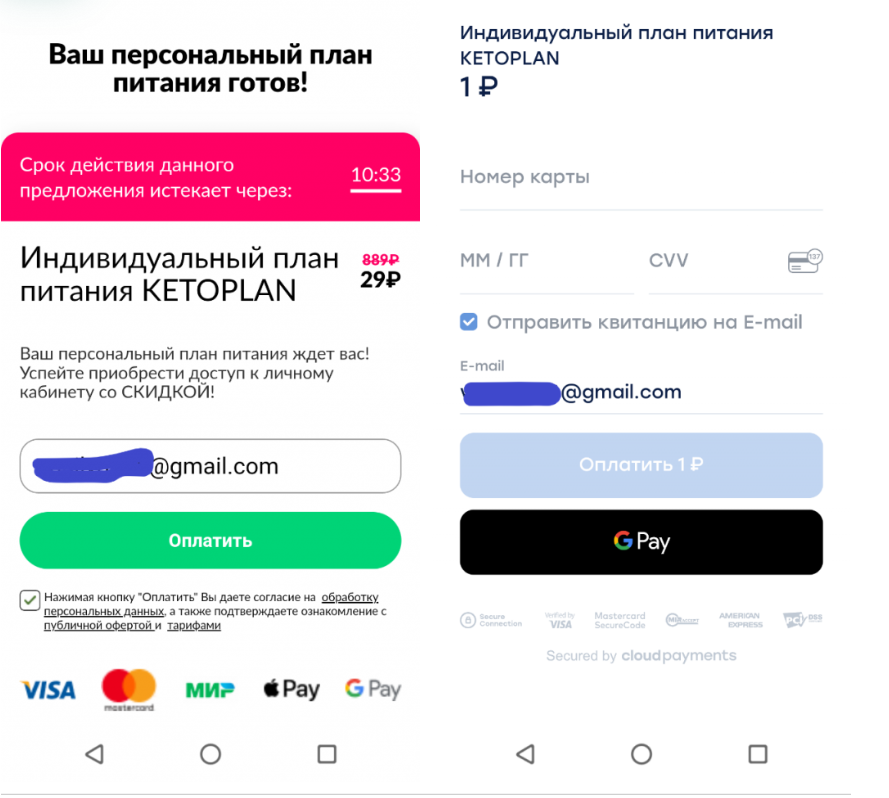This screenshot has width=889, height=798.
Task: Click the CVV card hint icon
Action: [x=805, y=261]
